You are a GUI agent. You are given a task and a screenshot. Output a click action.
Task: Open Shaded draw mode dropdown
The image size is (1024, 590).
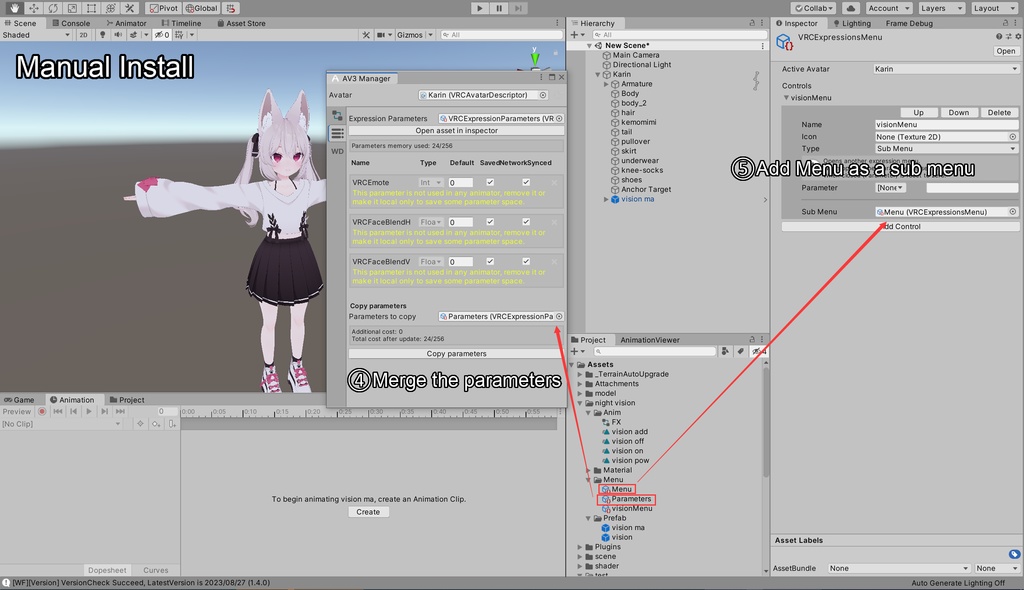pyautogui.click(x=36, y=35)
